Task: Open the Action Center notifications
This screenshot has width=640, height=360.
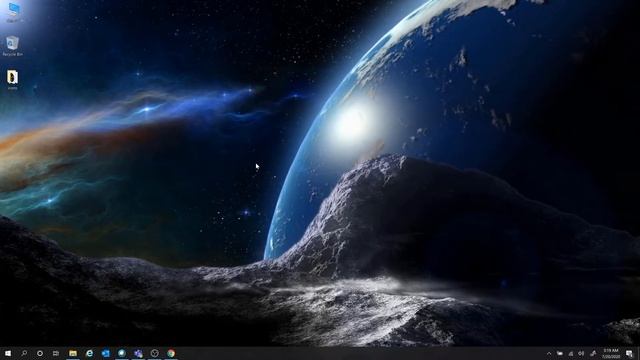Action: point(629,353)
